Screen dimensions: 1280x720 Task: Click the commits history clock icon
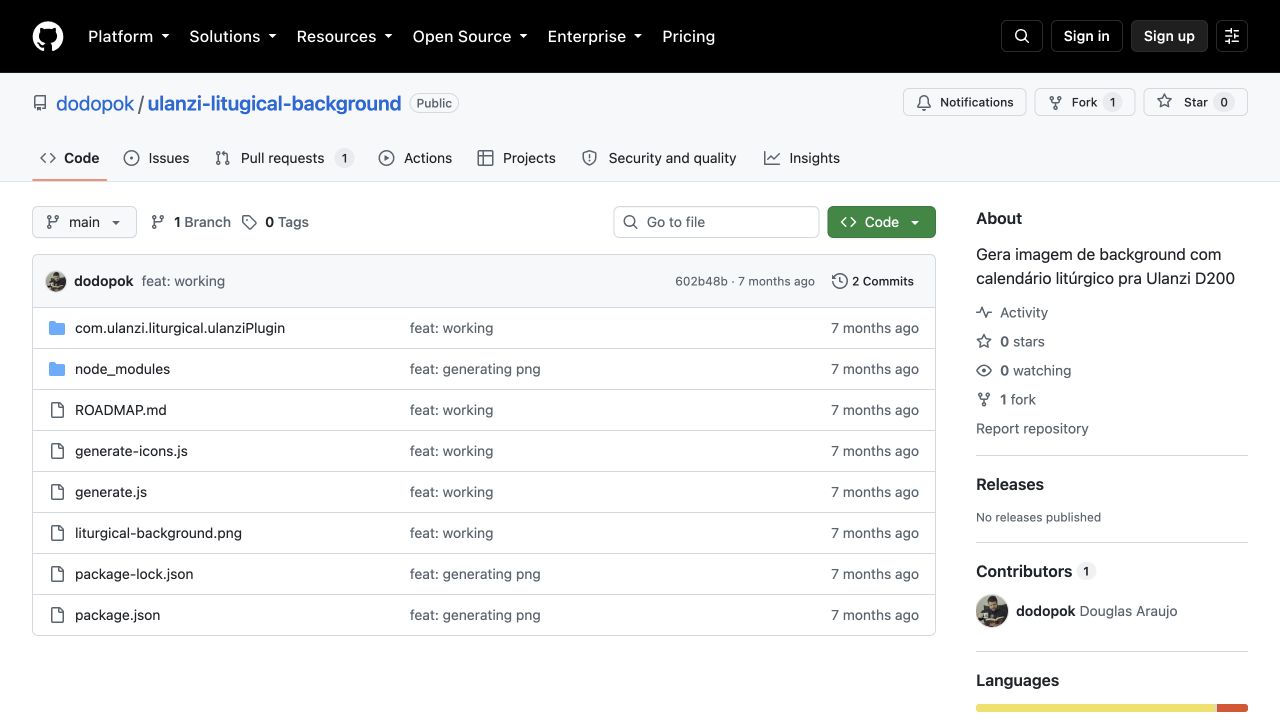(840, 281)
